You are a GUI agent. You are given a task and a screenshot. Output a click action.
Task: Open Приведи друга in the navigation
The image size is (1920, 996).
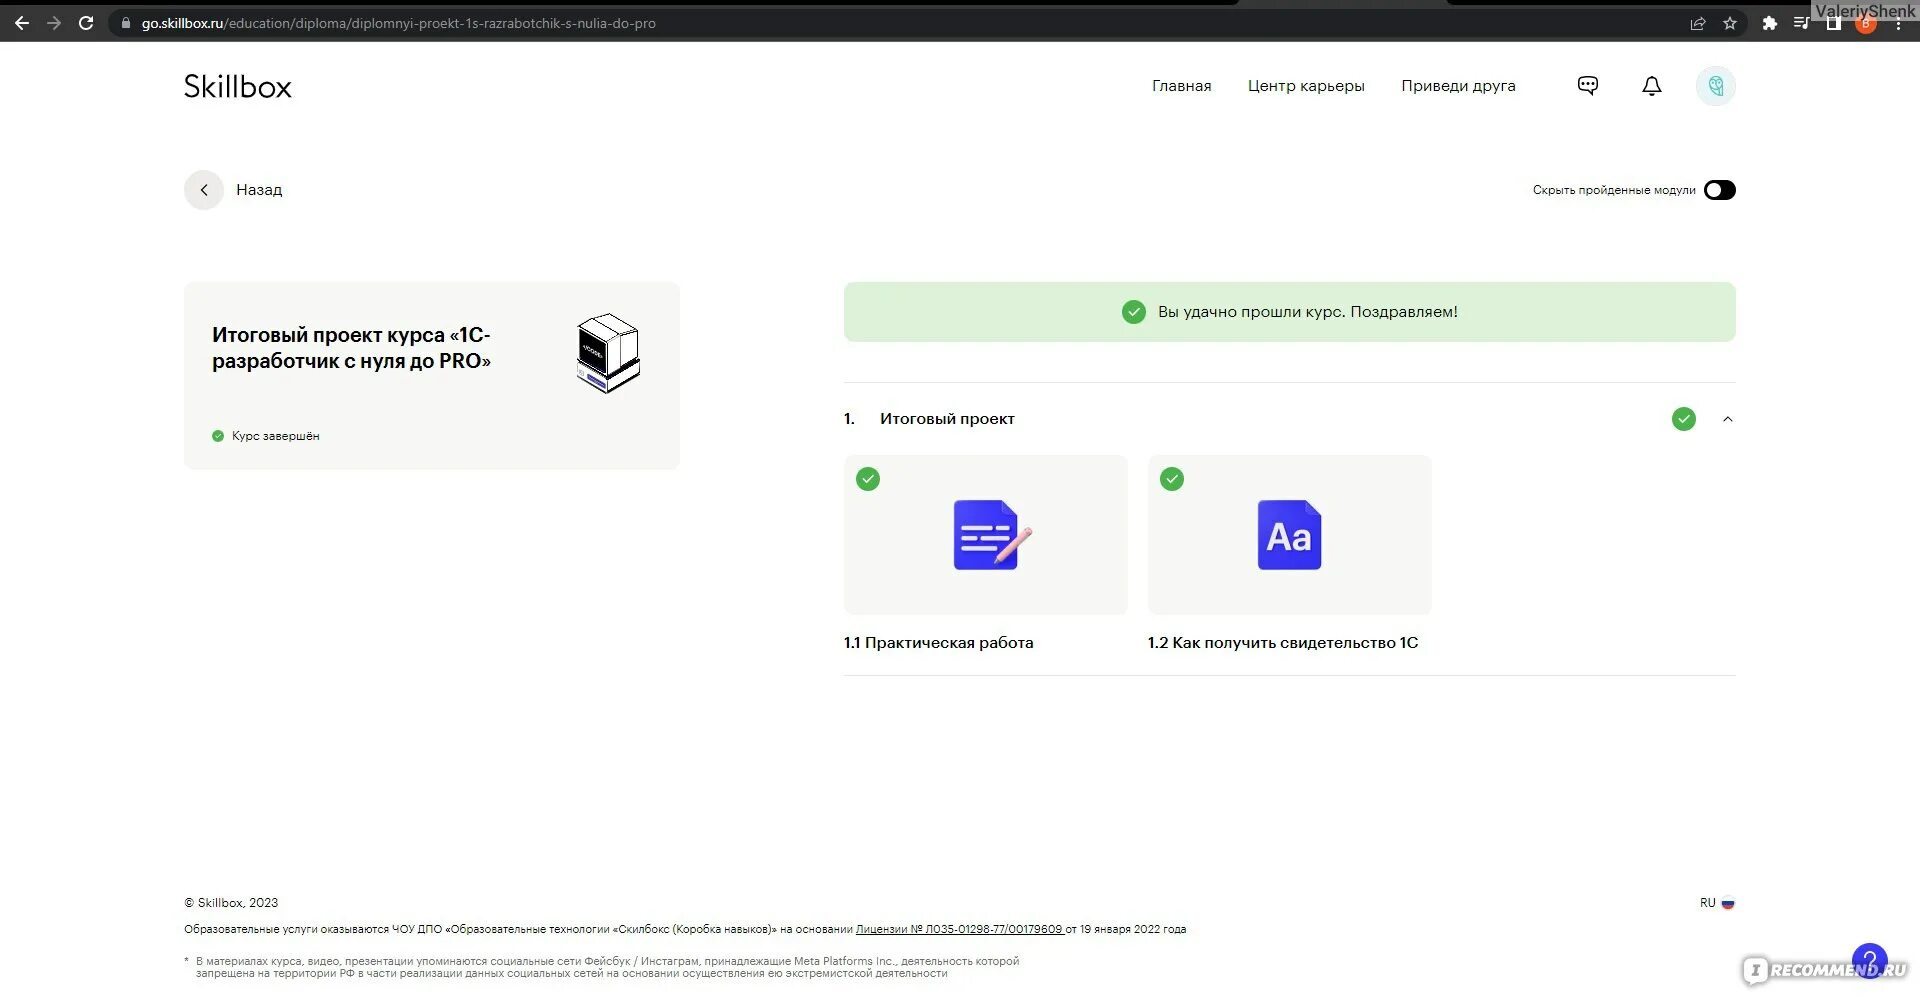click(1458, 86)
